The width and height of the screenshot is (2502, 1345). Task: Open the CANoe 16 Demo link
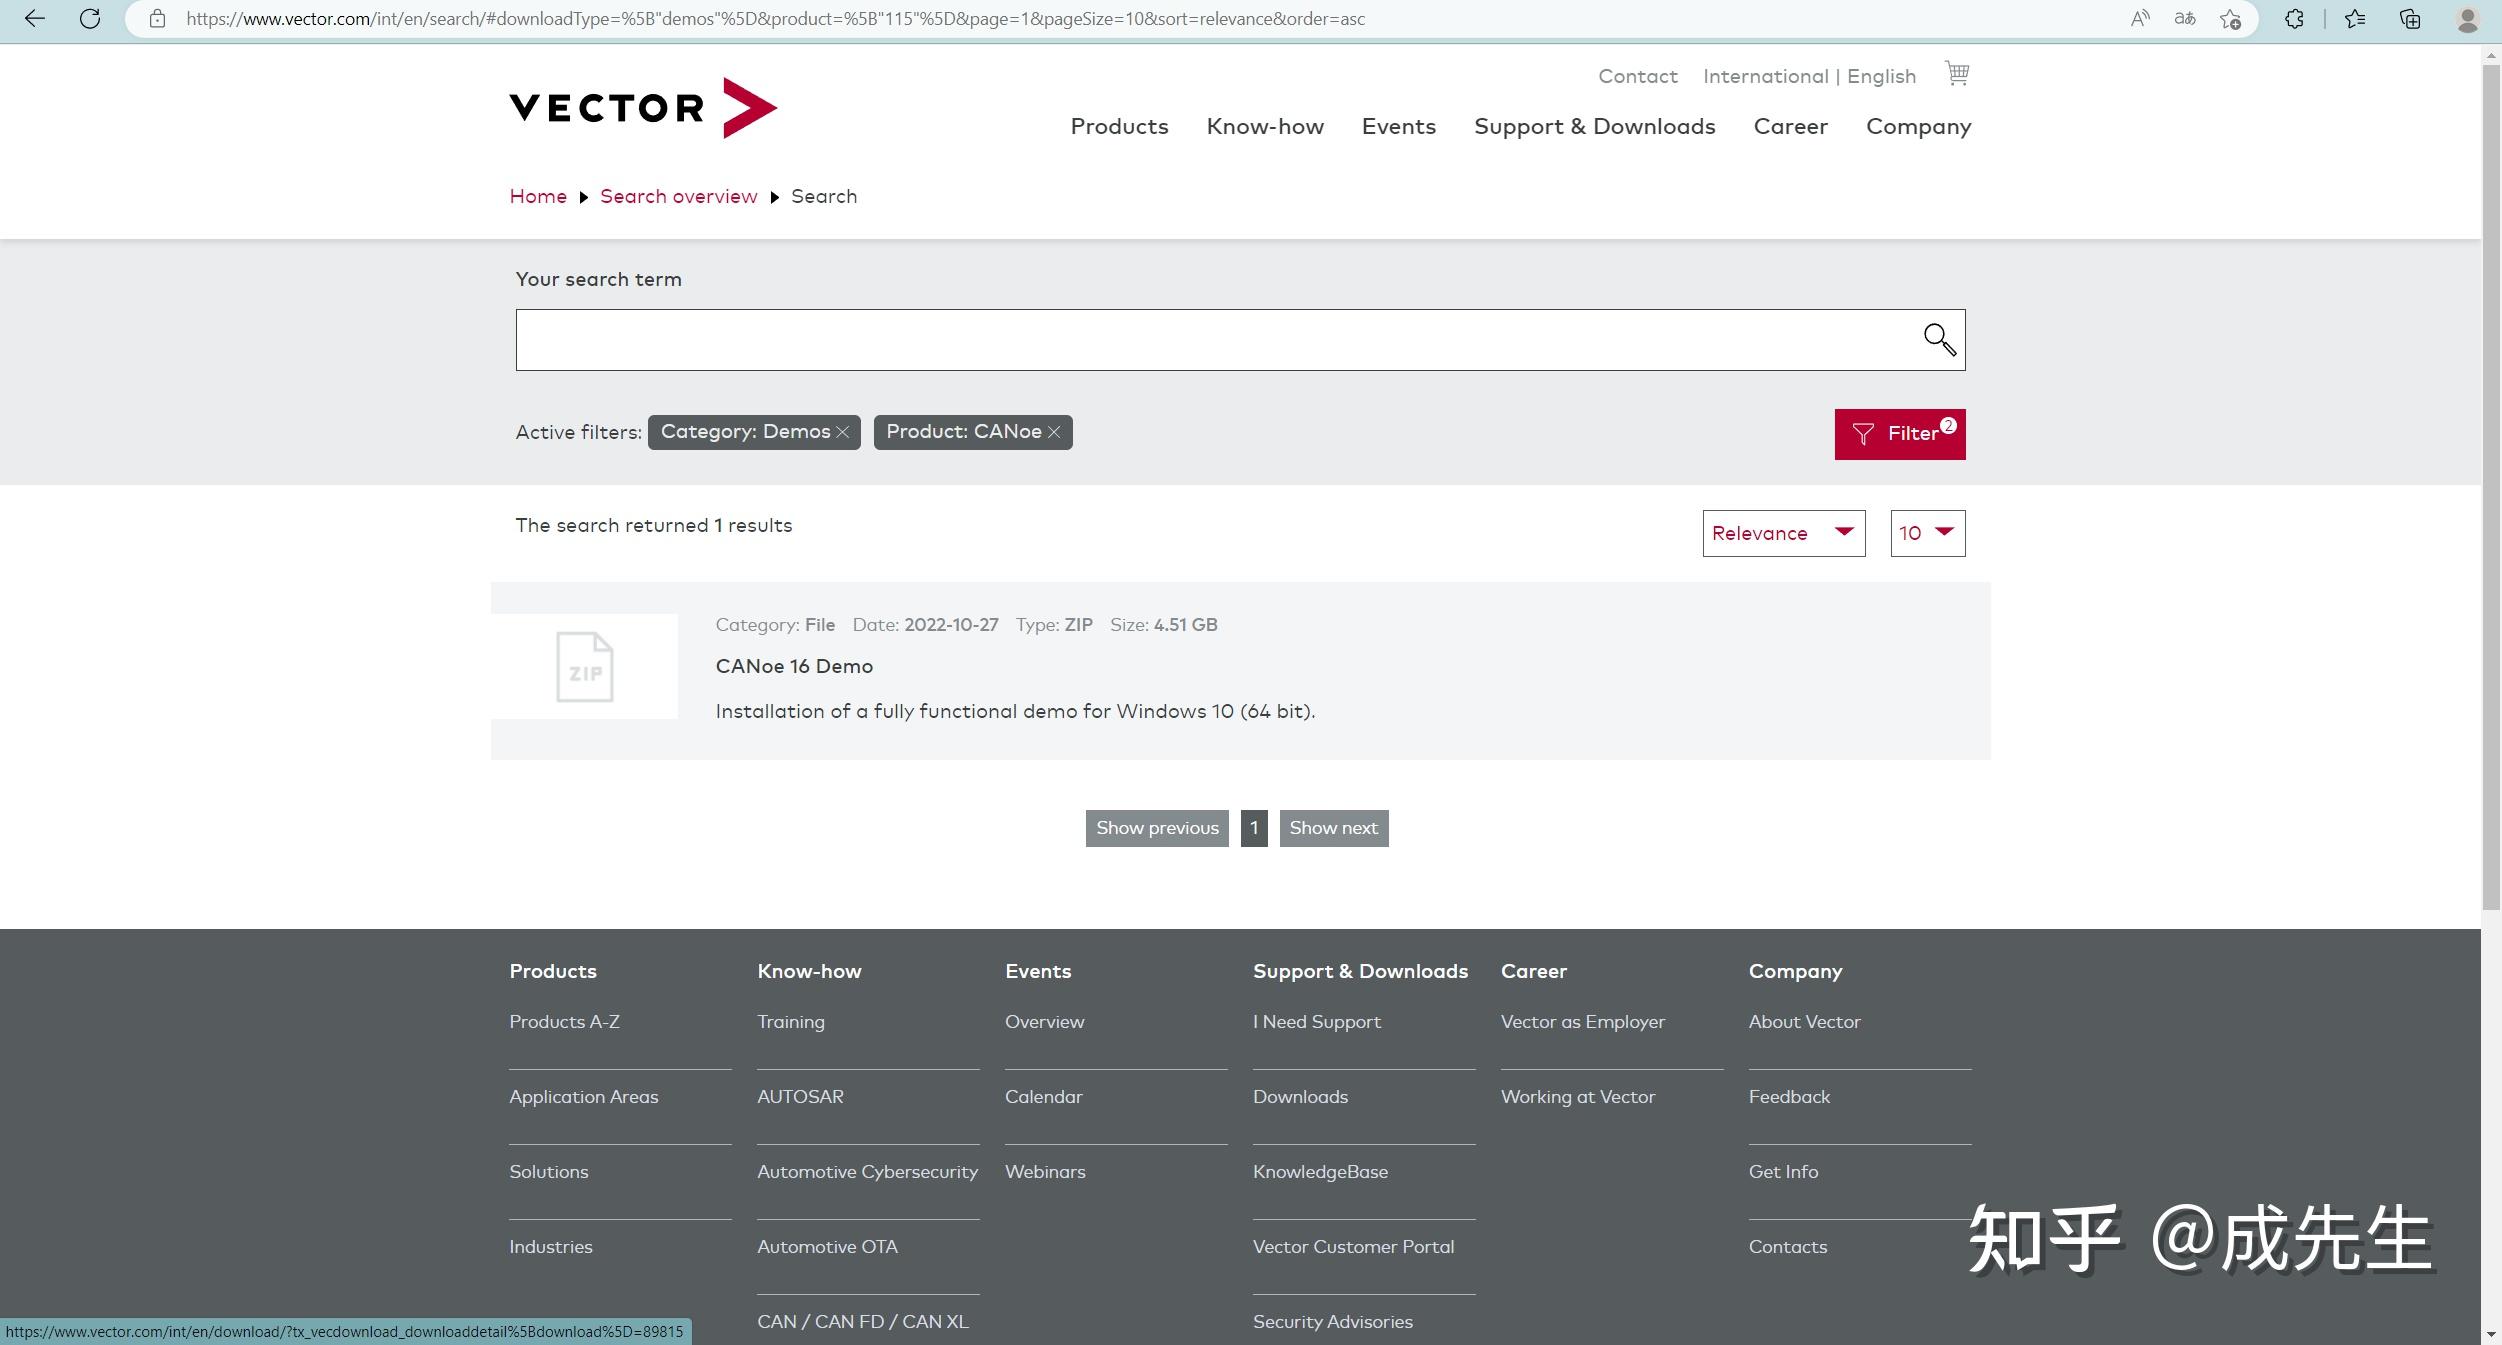point(794,666)
